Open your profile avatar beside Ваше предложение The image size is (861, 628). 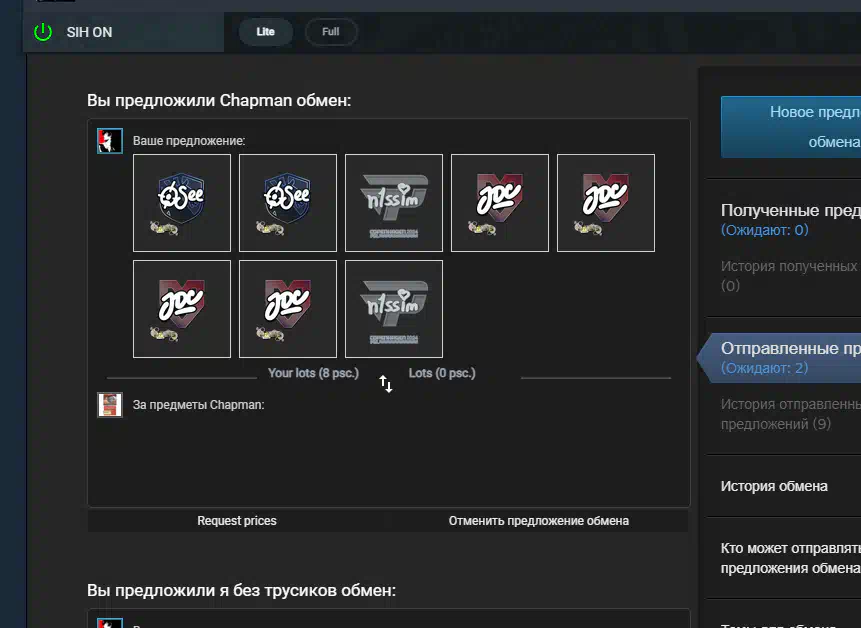(x=110, y=141)
